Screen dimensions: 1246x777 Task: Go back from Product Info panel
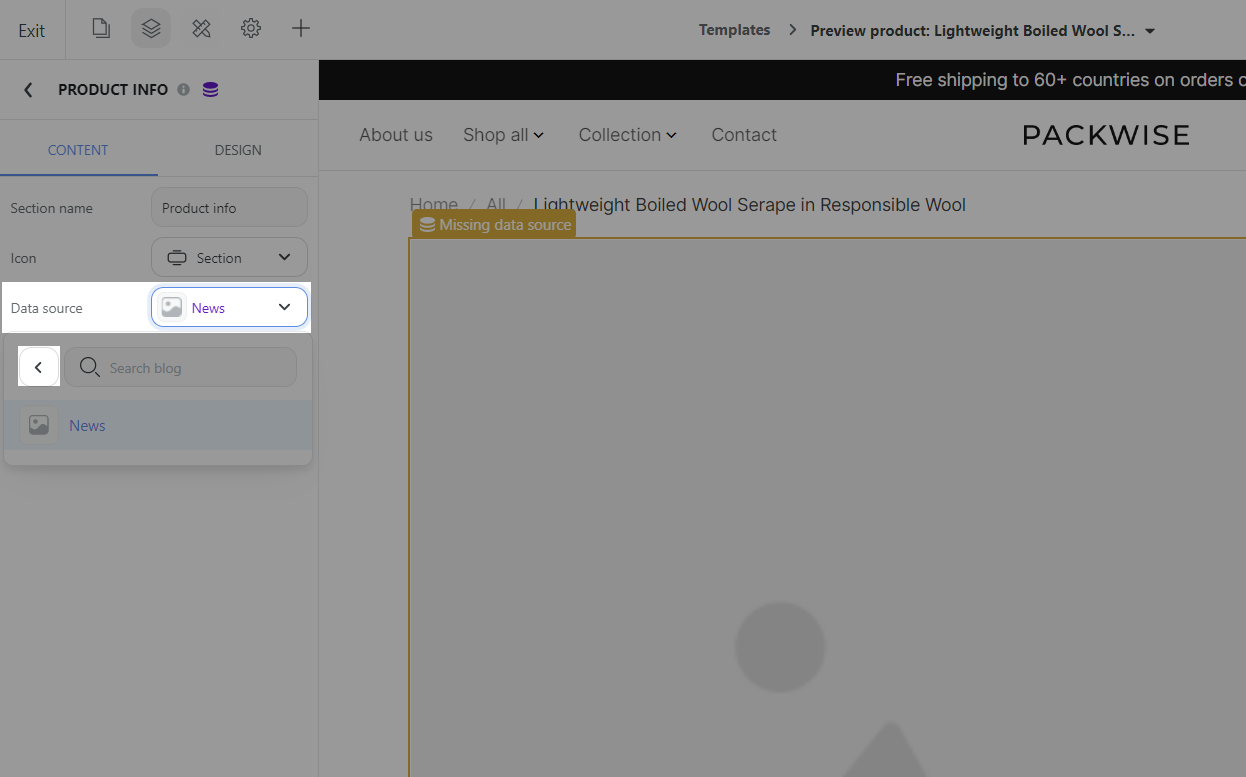point(28,90)
